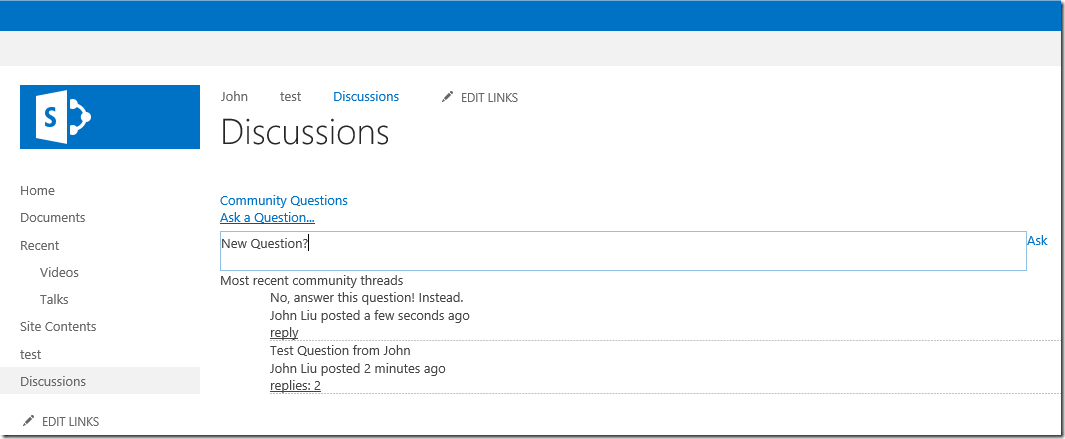Select Discussions in the left sidebar

pyautogui.click(x=53, y=382)
